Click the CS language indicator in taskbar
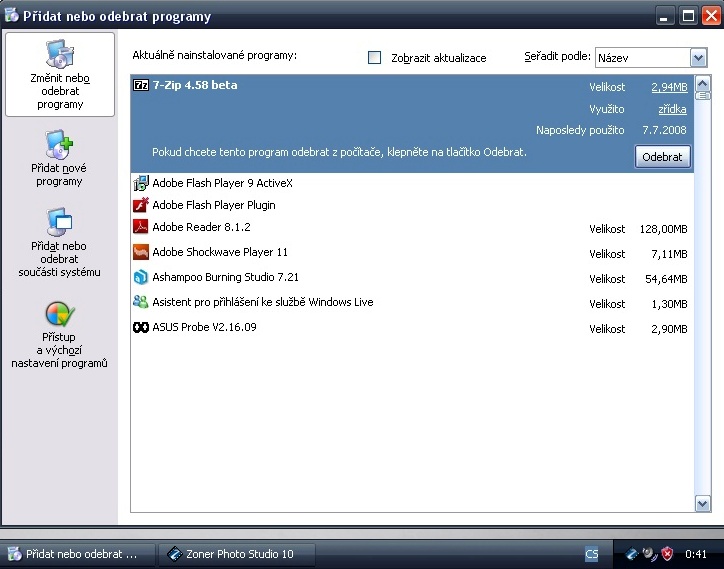Viewport: 724px width, 569px height. 592,554
